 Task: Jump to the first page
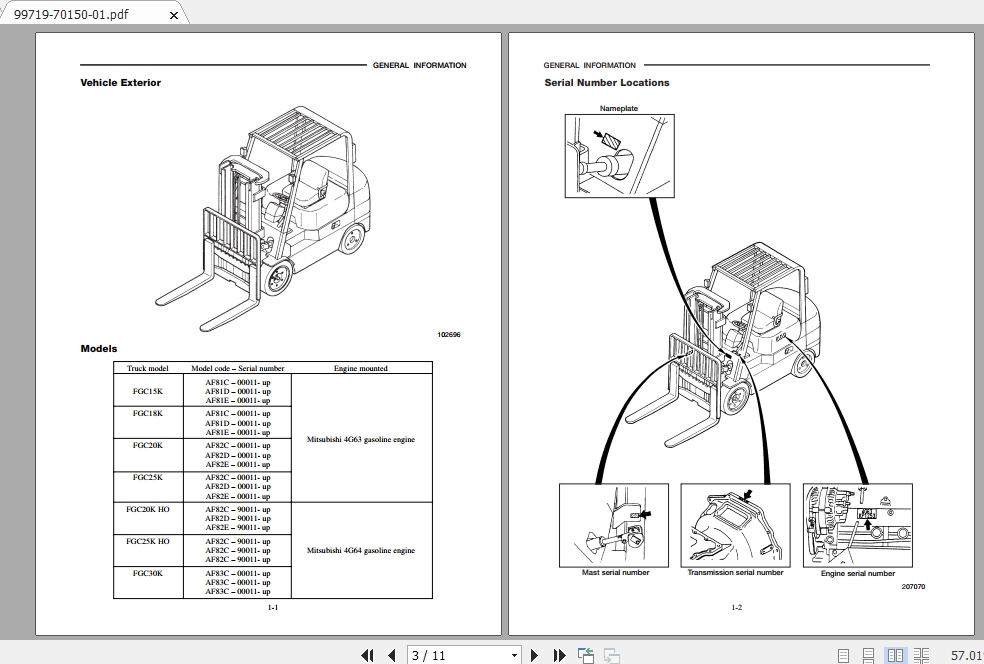pos(368,655)
